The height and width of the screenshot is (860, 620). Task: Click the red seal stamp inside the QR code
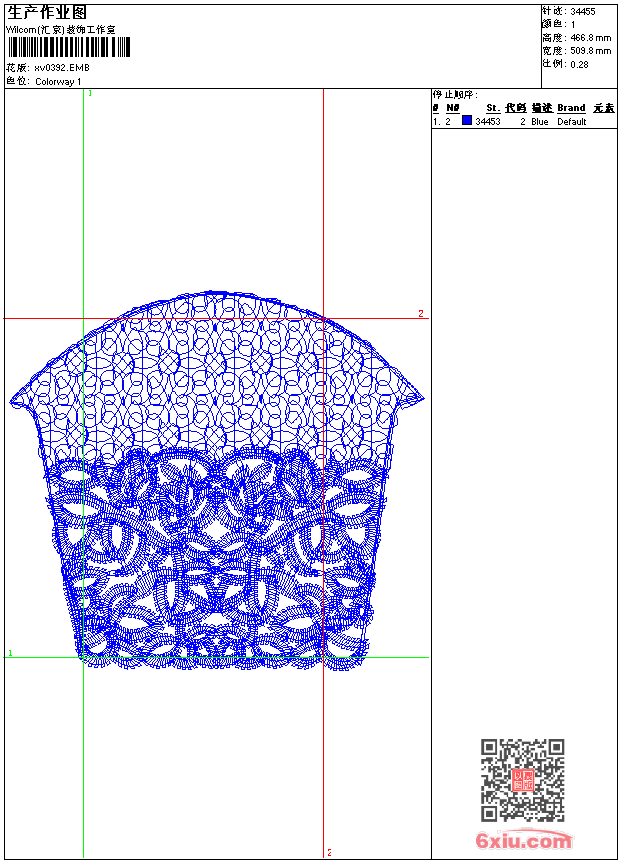522,780
